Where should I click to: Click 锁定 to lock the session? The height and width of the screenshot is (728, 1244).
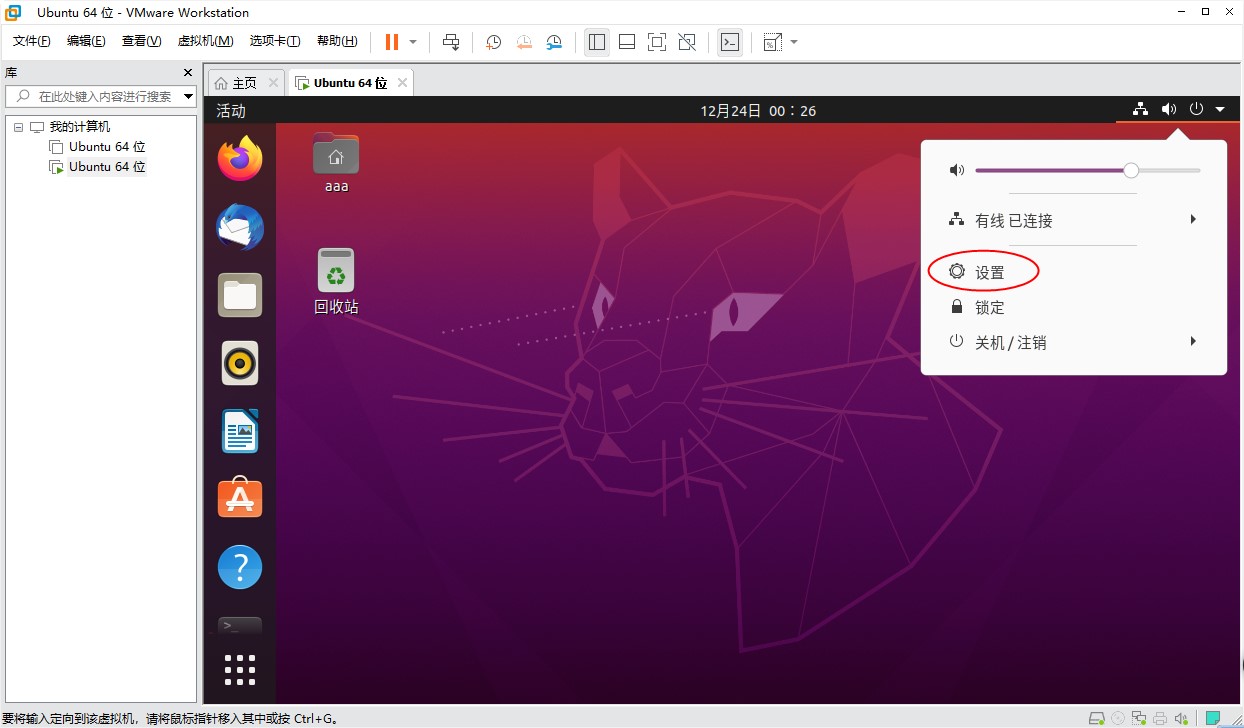(x=988, y=307)
